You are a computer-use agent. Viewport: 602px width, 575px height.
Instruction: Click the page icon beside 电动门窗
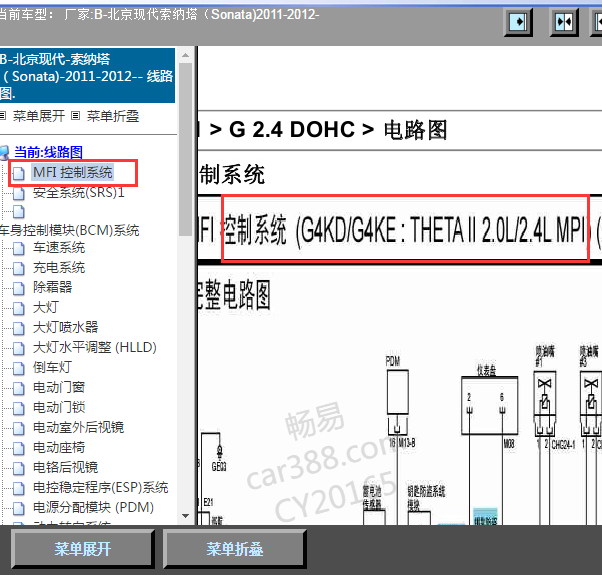click(18, 388)
